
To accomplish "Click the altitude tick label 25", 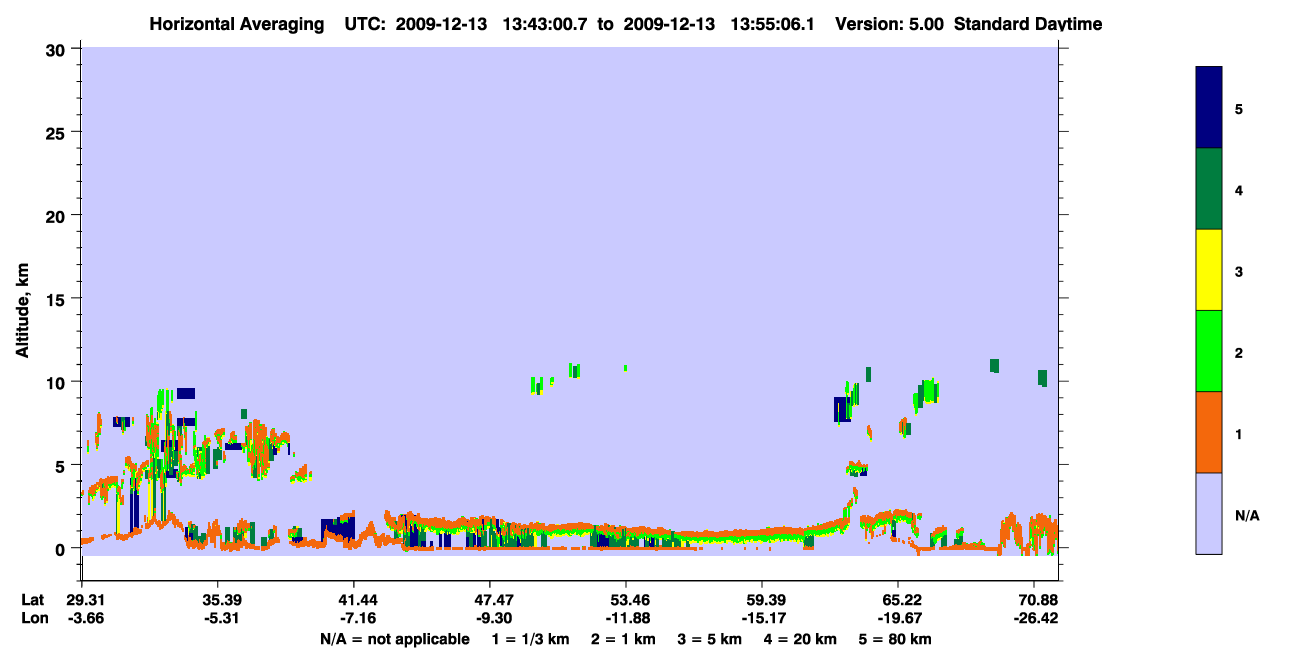I will tap(58, 132).
